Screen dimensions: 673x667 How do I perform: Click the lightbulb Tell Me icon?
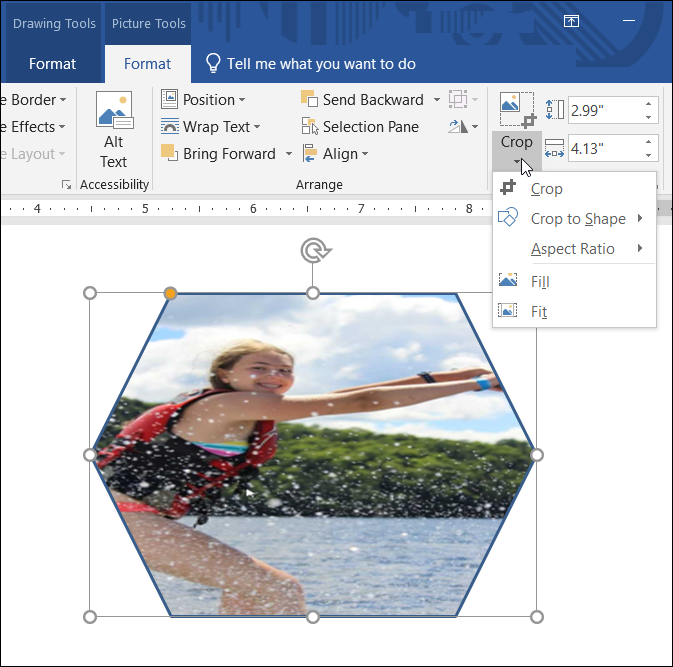pyautogui.click(x=213, y=64)
